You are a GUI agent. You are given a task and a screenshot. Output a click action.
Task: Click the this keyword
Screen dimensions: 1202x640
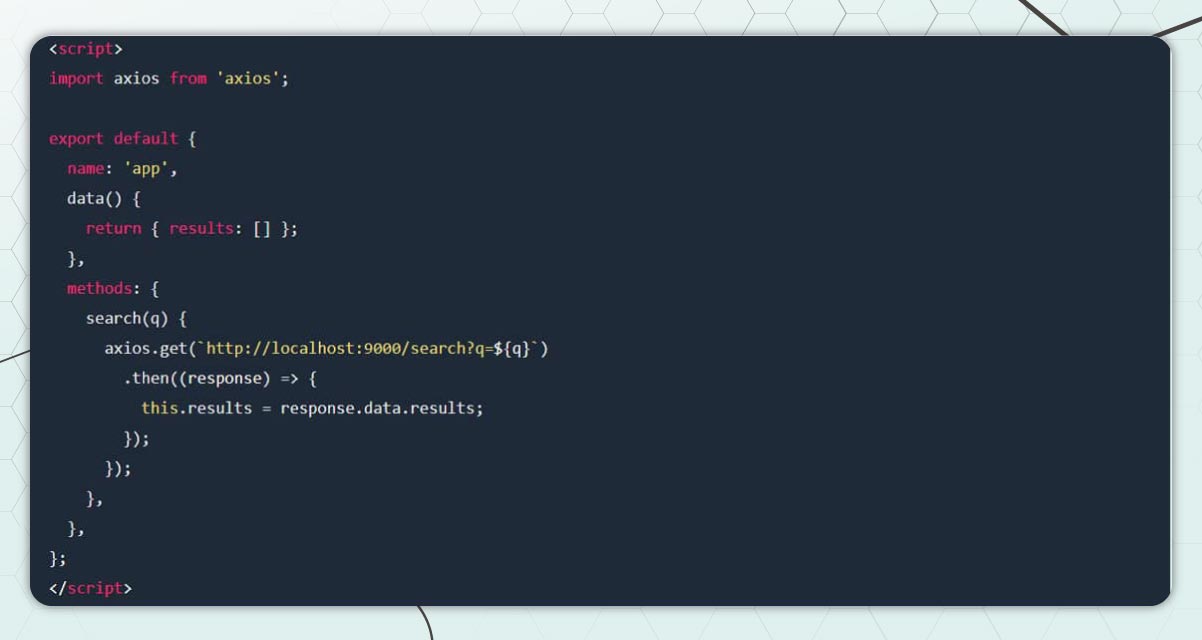coord(159,409)
